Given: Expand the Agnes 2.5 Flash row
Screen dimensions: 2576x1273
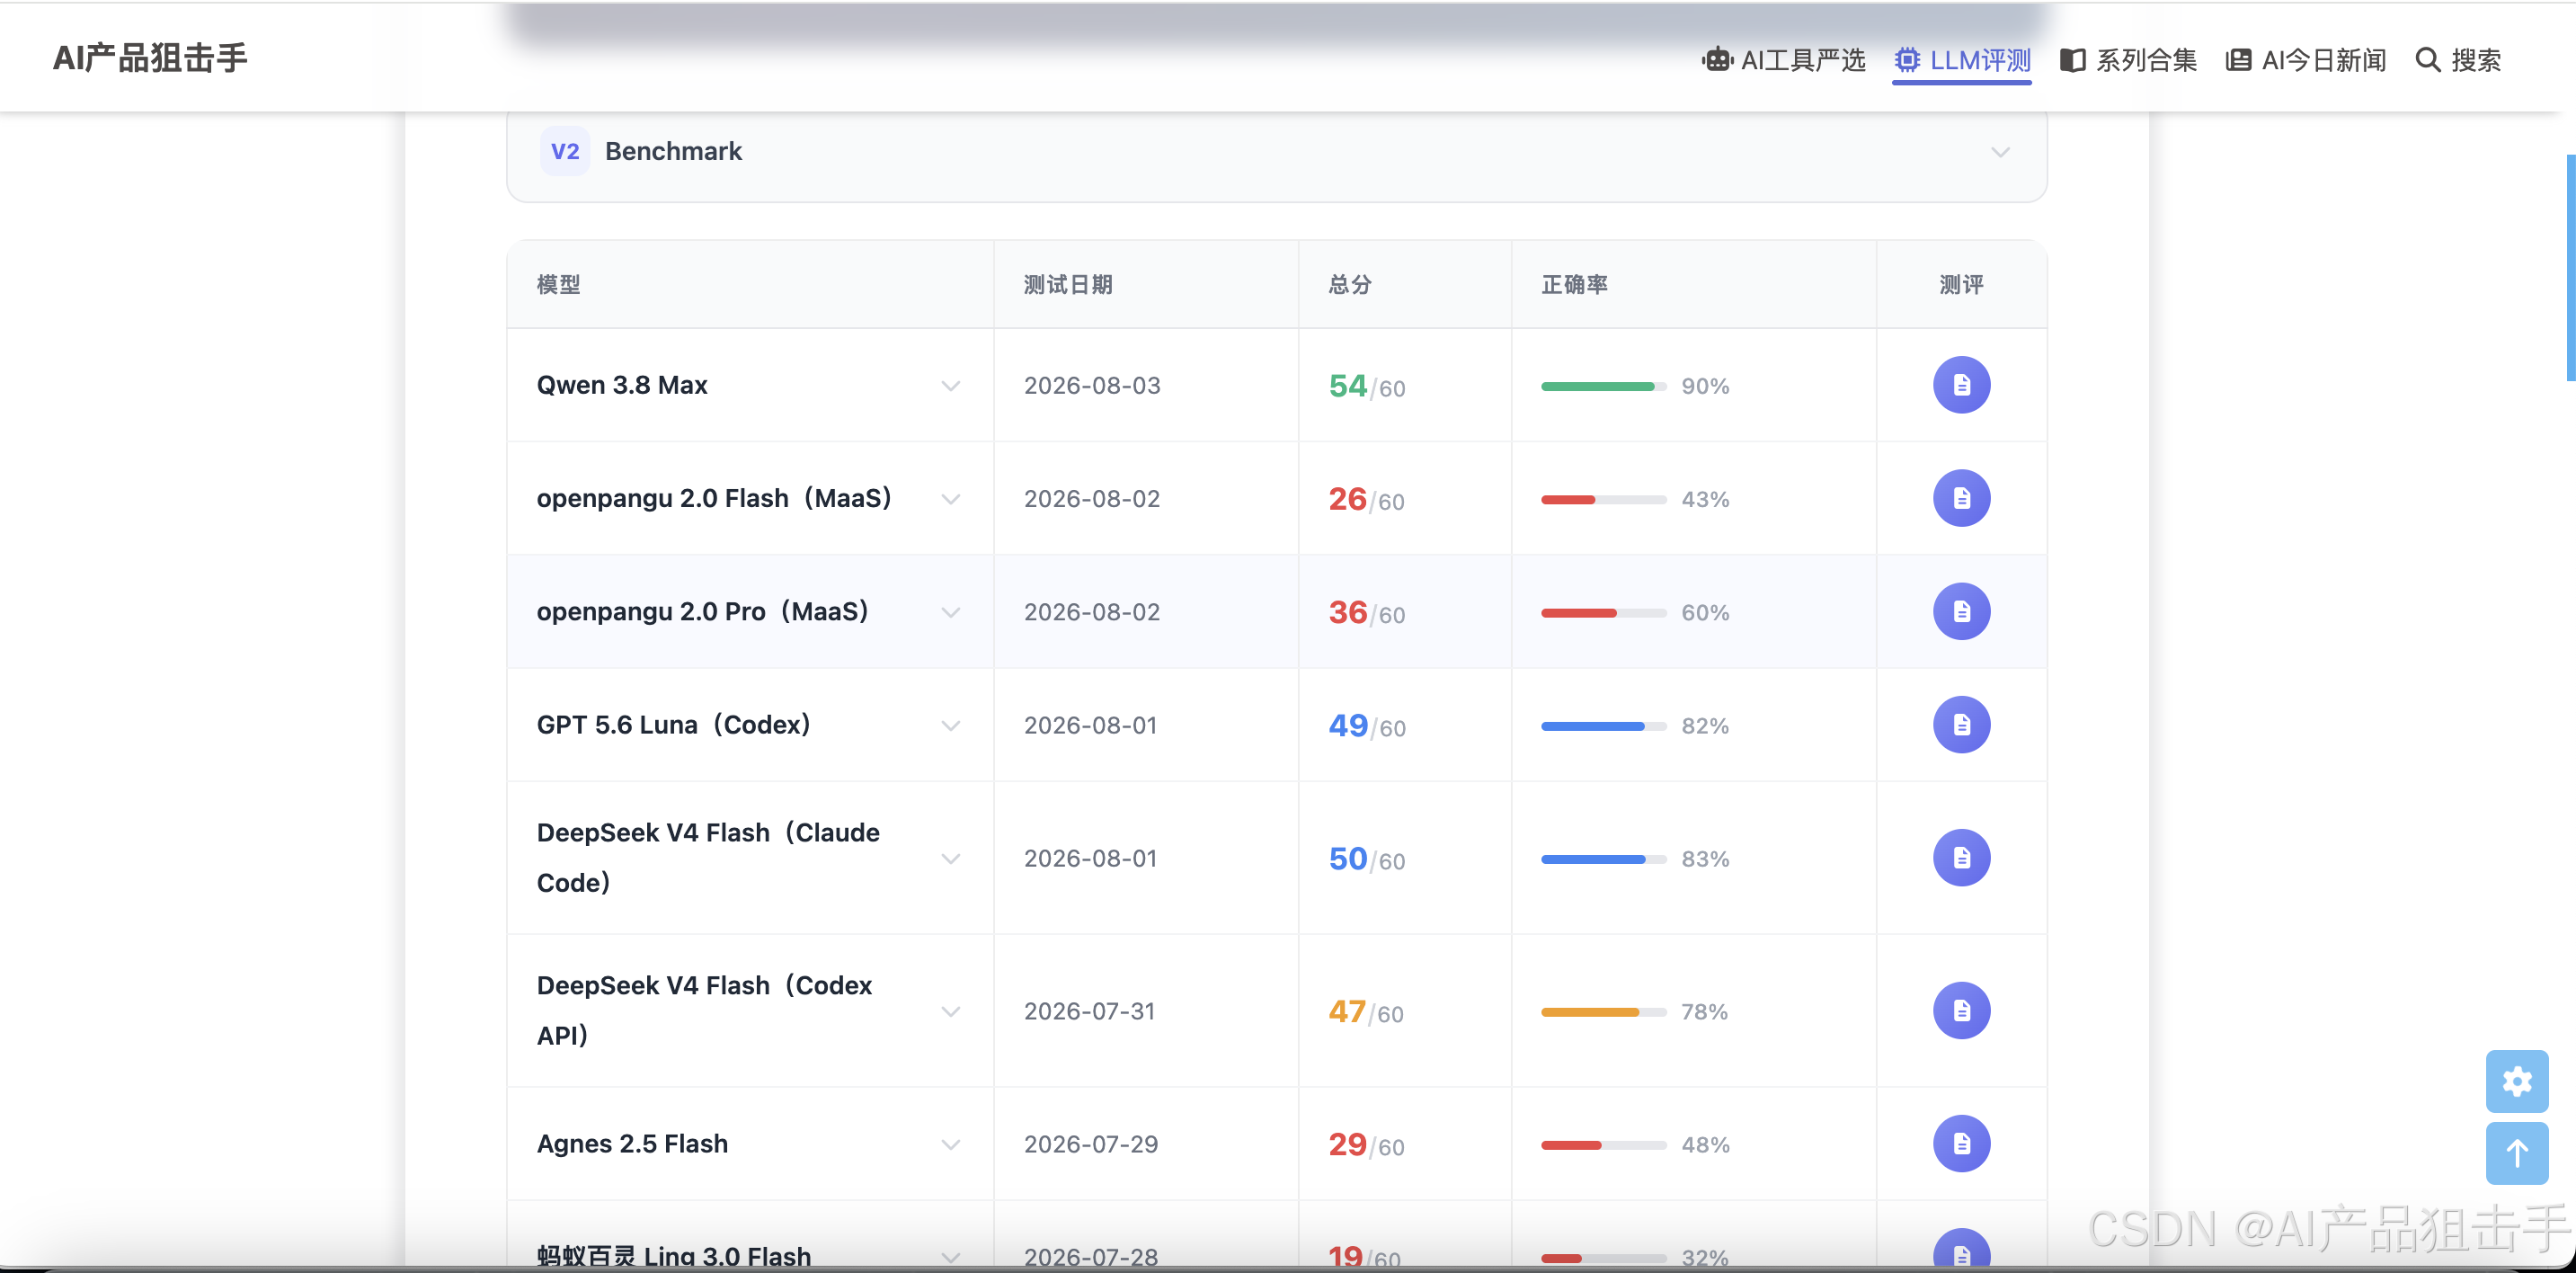Looking at the screenshot, I should [x=950, y=1145].
